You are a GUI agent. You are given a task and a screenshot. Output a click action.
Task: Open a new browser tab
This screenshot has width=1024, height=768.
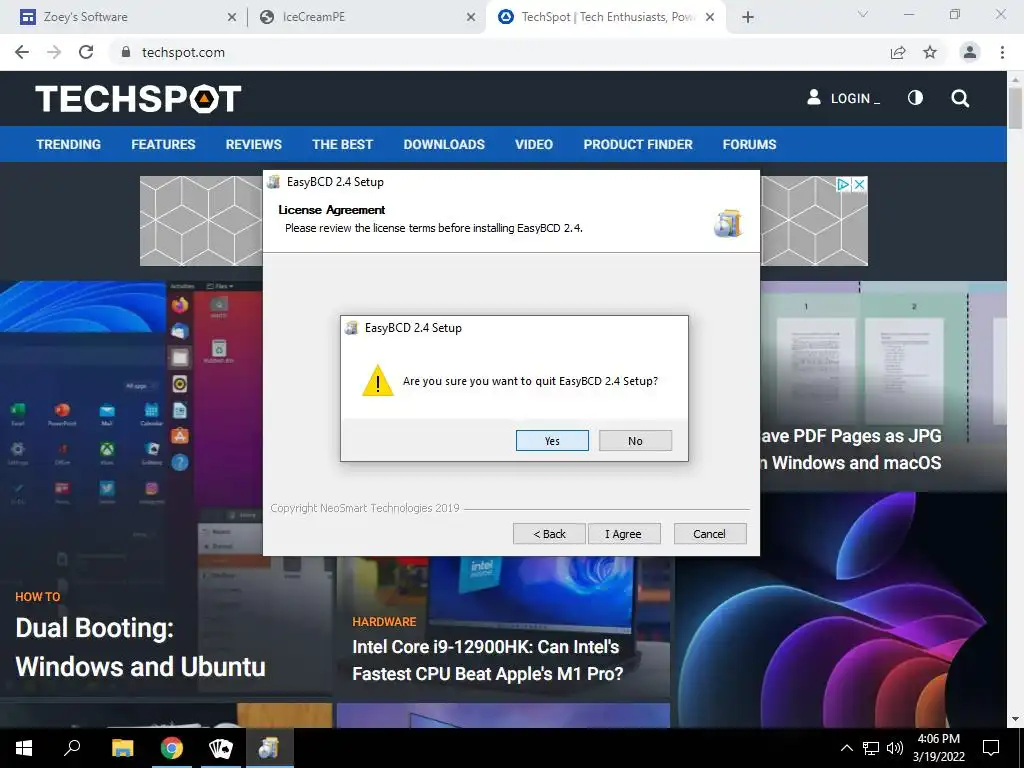(x=748, y=17)
